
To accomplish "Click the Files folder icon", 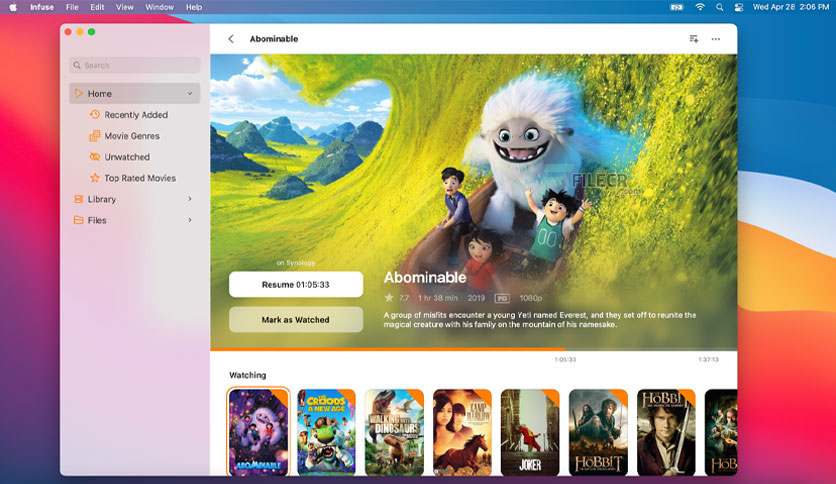I will [78, 220].
